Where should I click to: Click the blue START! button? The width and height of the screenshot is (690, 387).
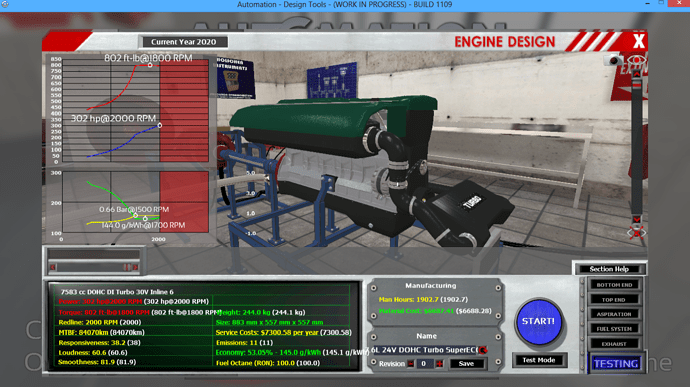click(x=539, y=321)
